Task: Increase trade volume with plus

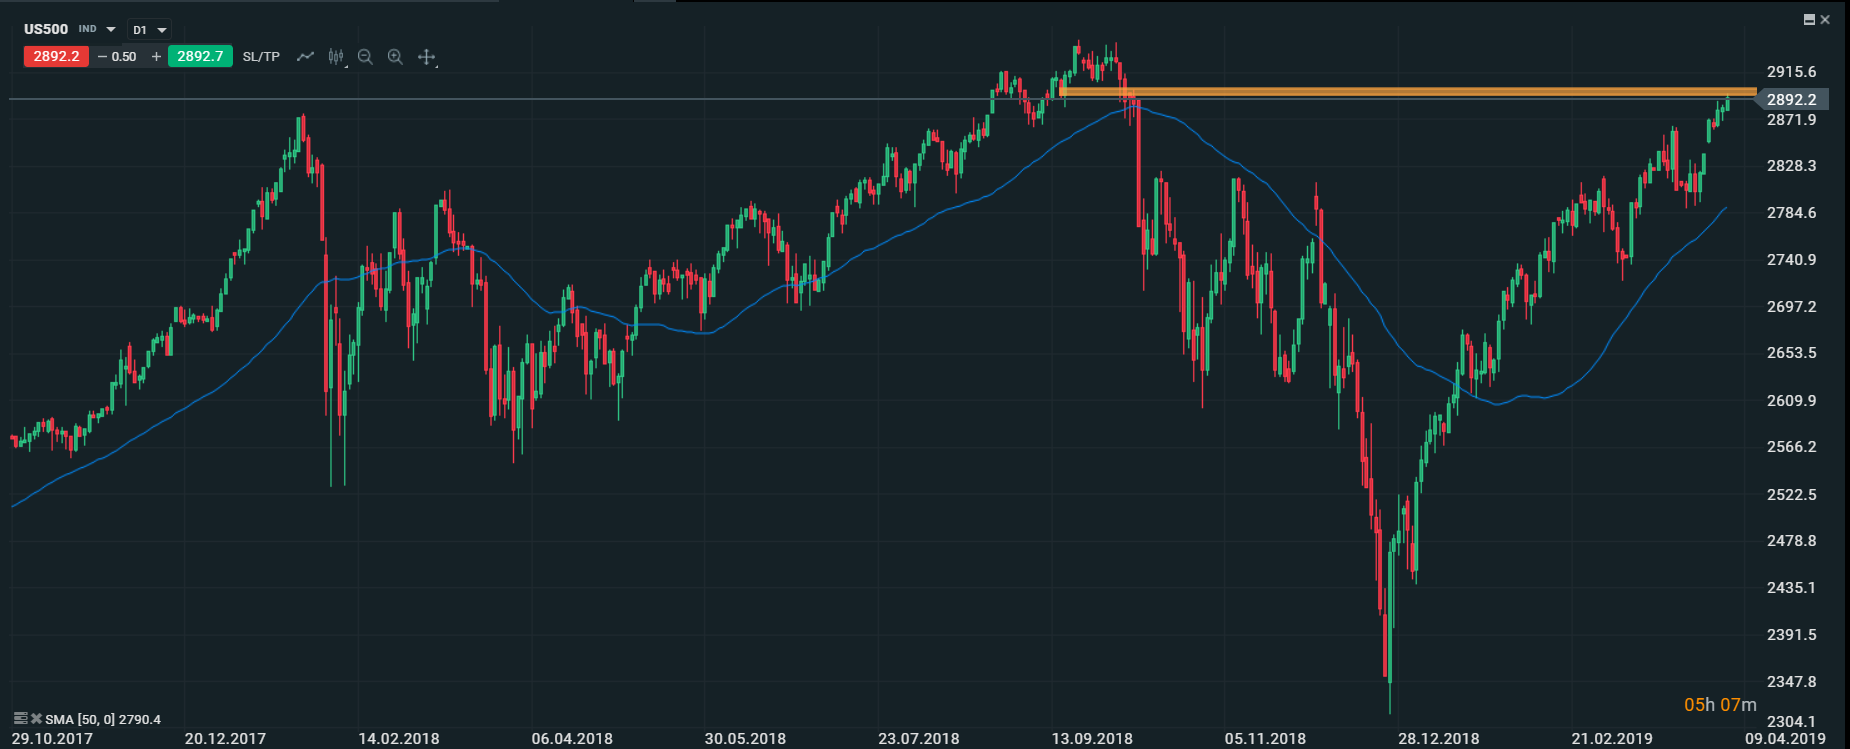Action: (156, 57)
